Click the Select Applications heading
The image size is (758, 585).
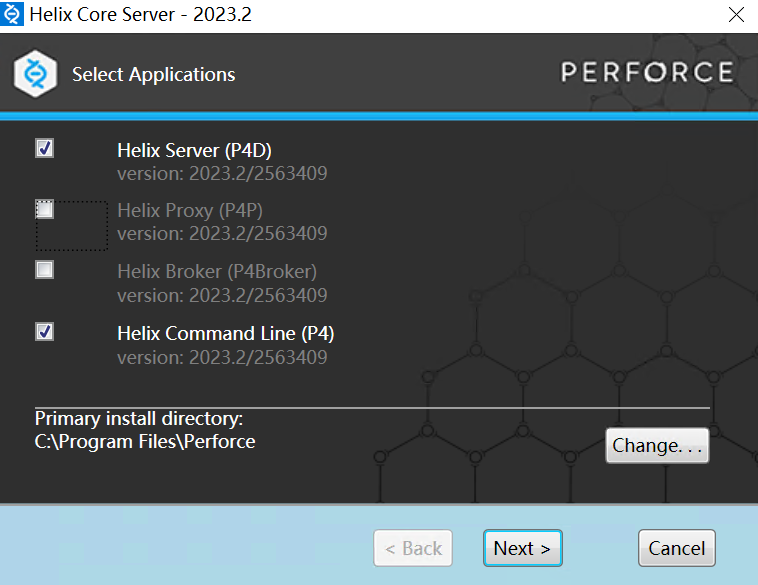(x=154, y=74)
